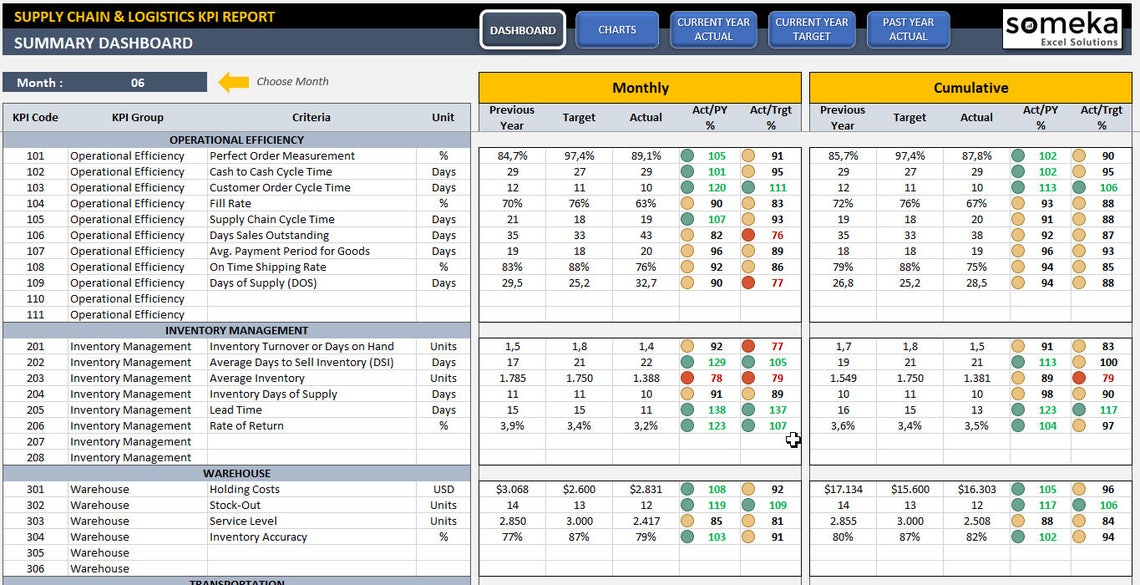Click red monthly Act/Trgt circle for Average Inventory

click(748, 378)
